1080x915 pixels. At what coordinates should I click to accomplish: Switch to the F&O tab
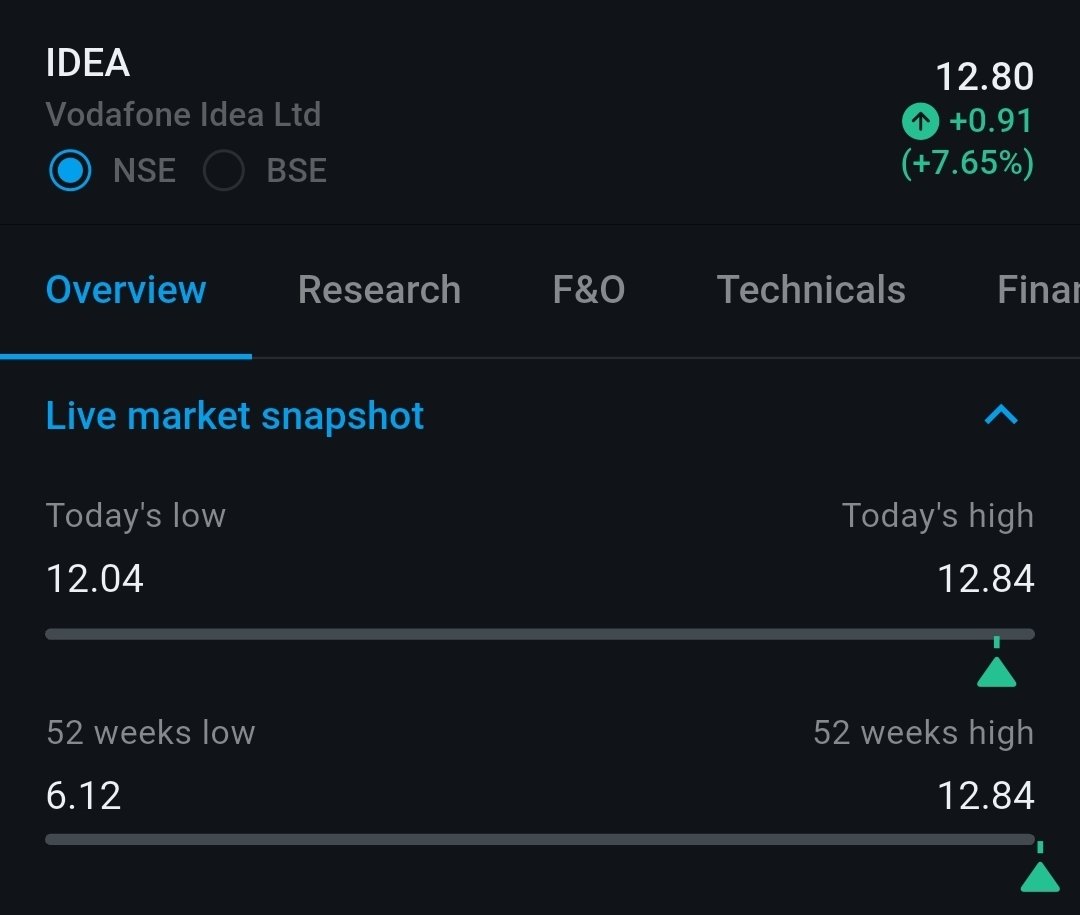589,289
